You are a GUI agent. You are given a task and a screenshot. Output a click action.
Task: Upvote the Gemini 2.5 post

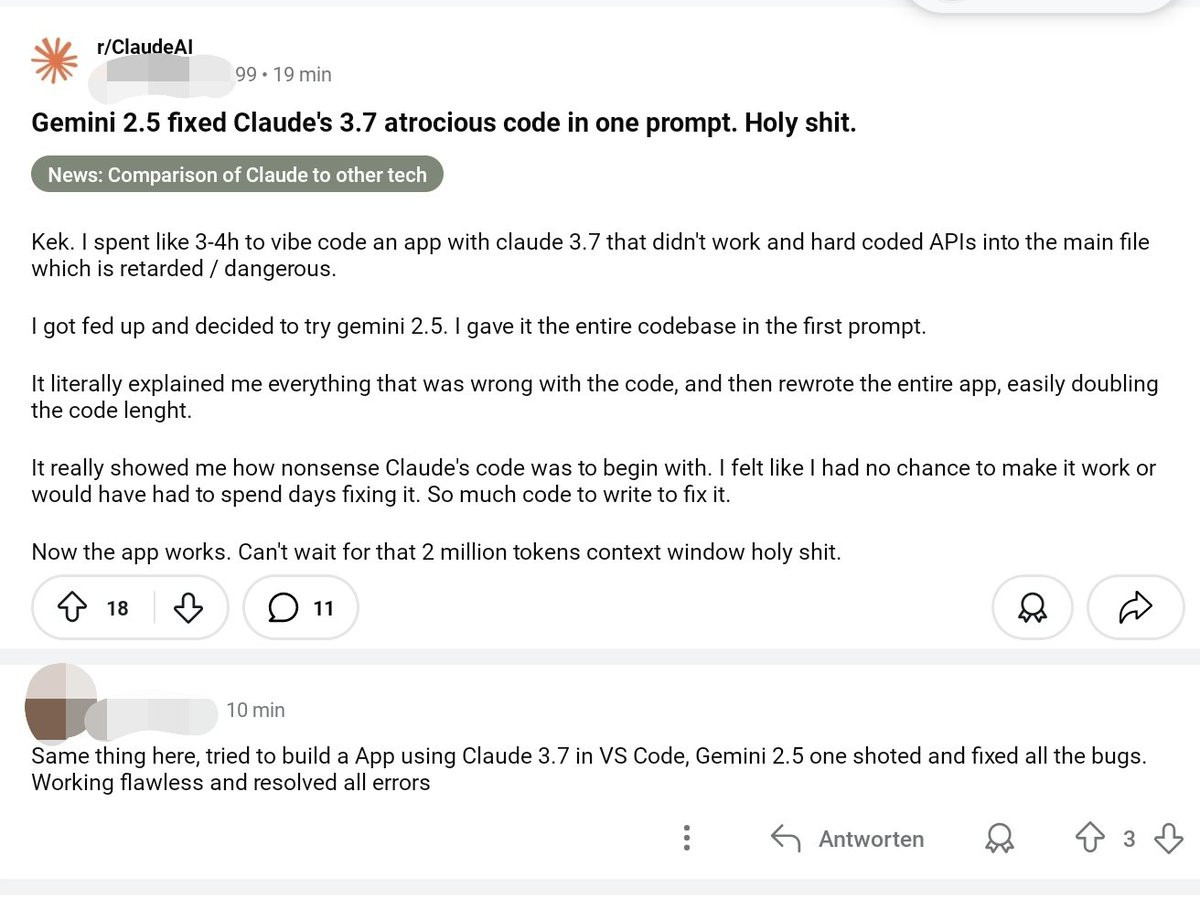pyautogui.click(x=71, y=607)
